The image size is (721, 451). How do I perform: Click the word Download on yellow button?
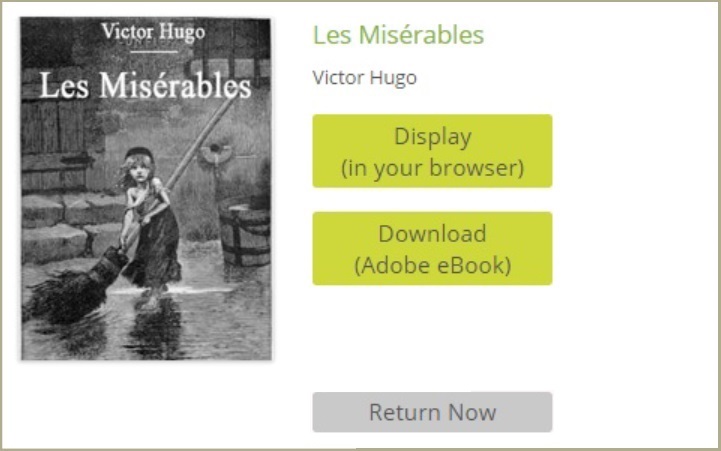point(432,234)
